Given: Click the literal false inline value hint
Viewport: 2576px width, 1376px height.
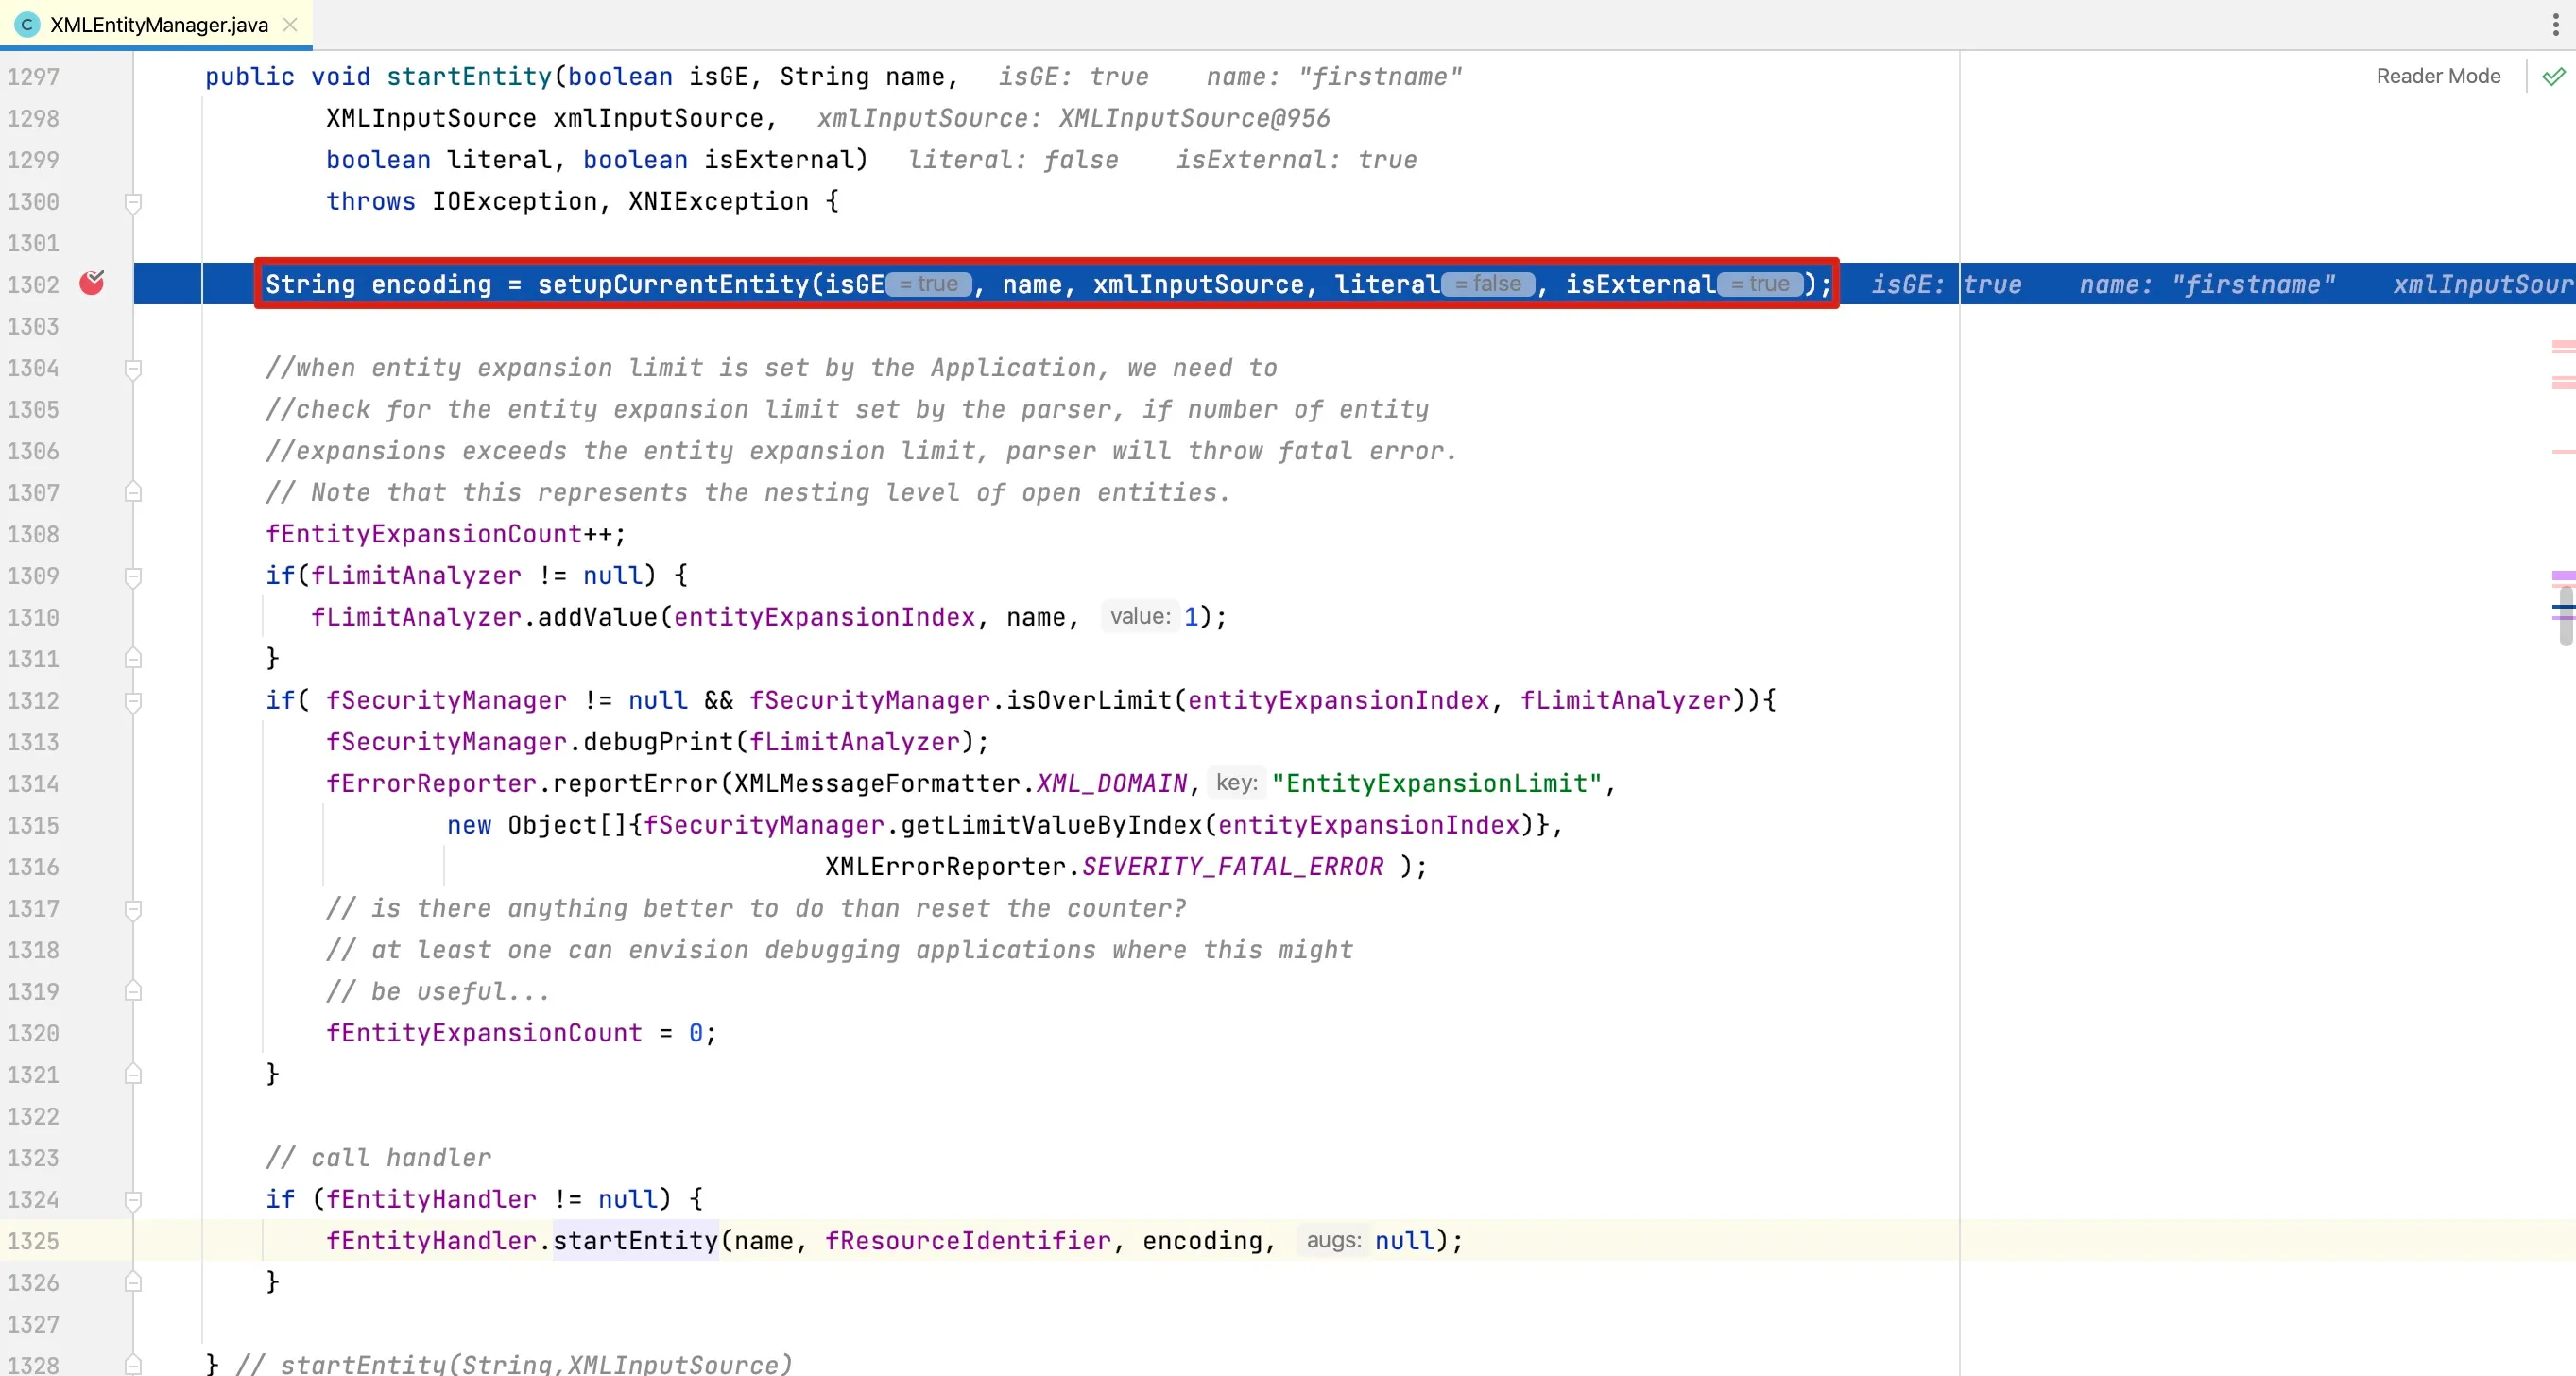Looking at the screenshot, I should 1487,285.
